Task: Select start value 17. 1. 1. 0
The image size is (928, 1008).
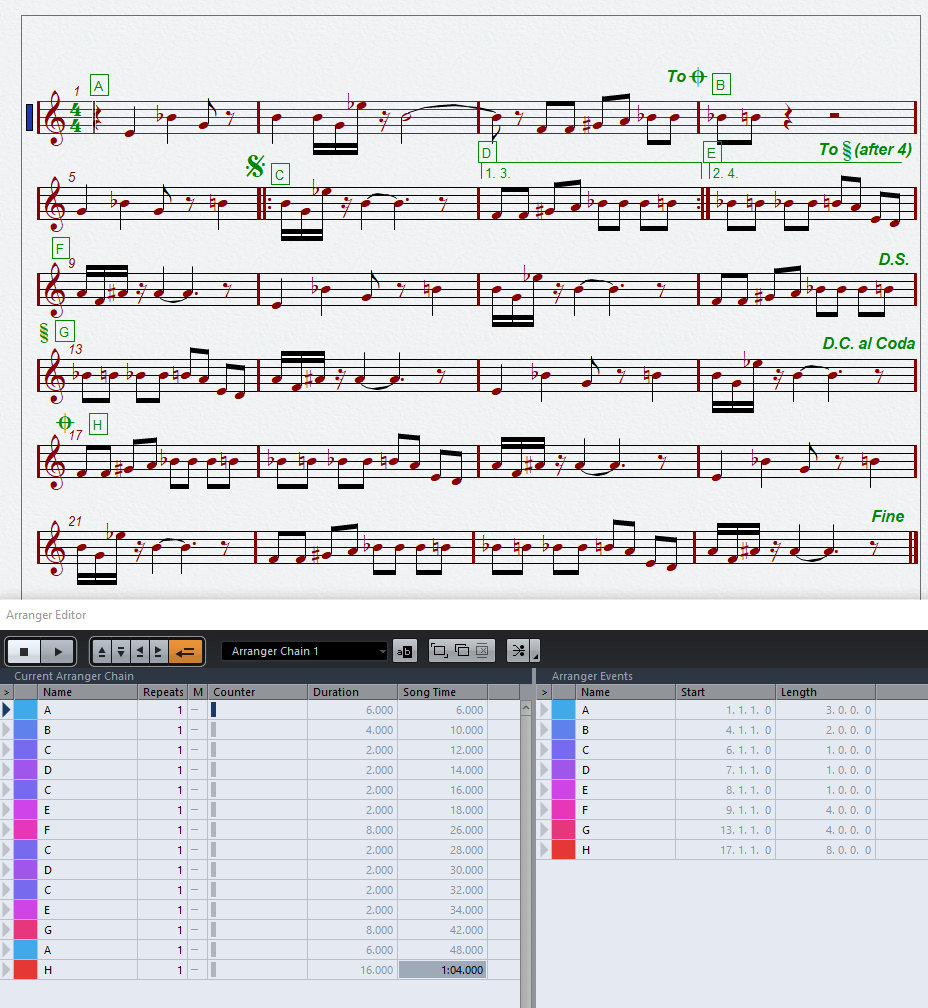Action: 725,850
